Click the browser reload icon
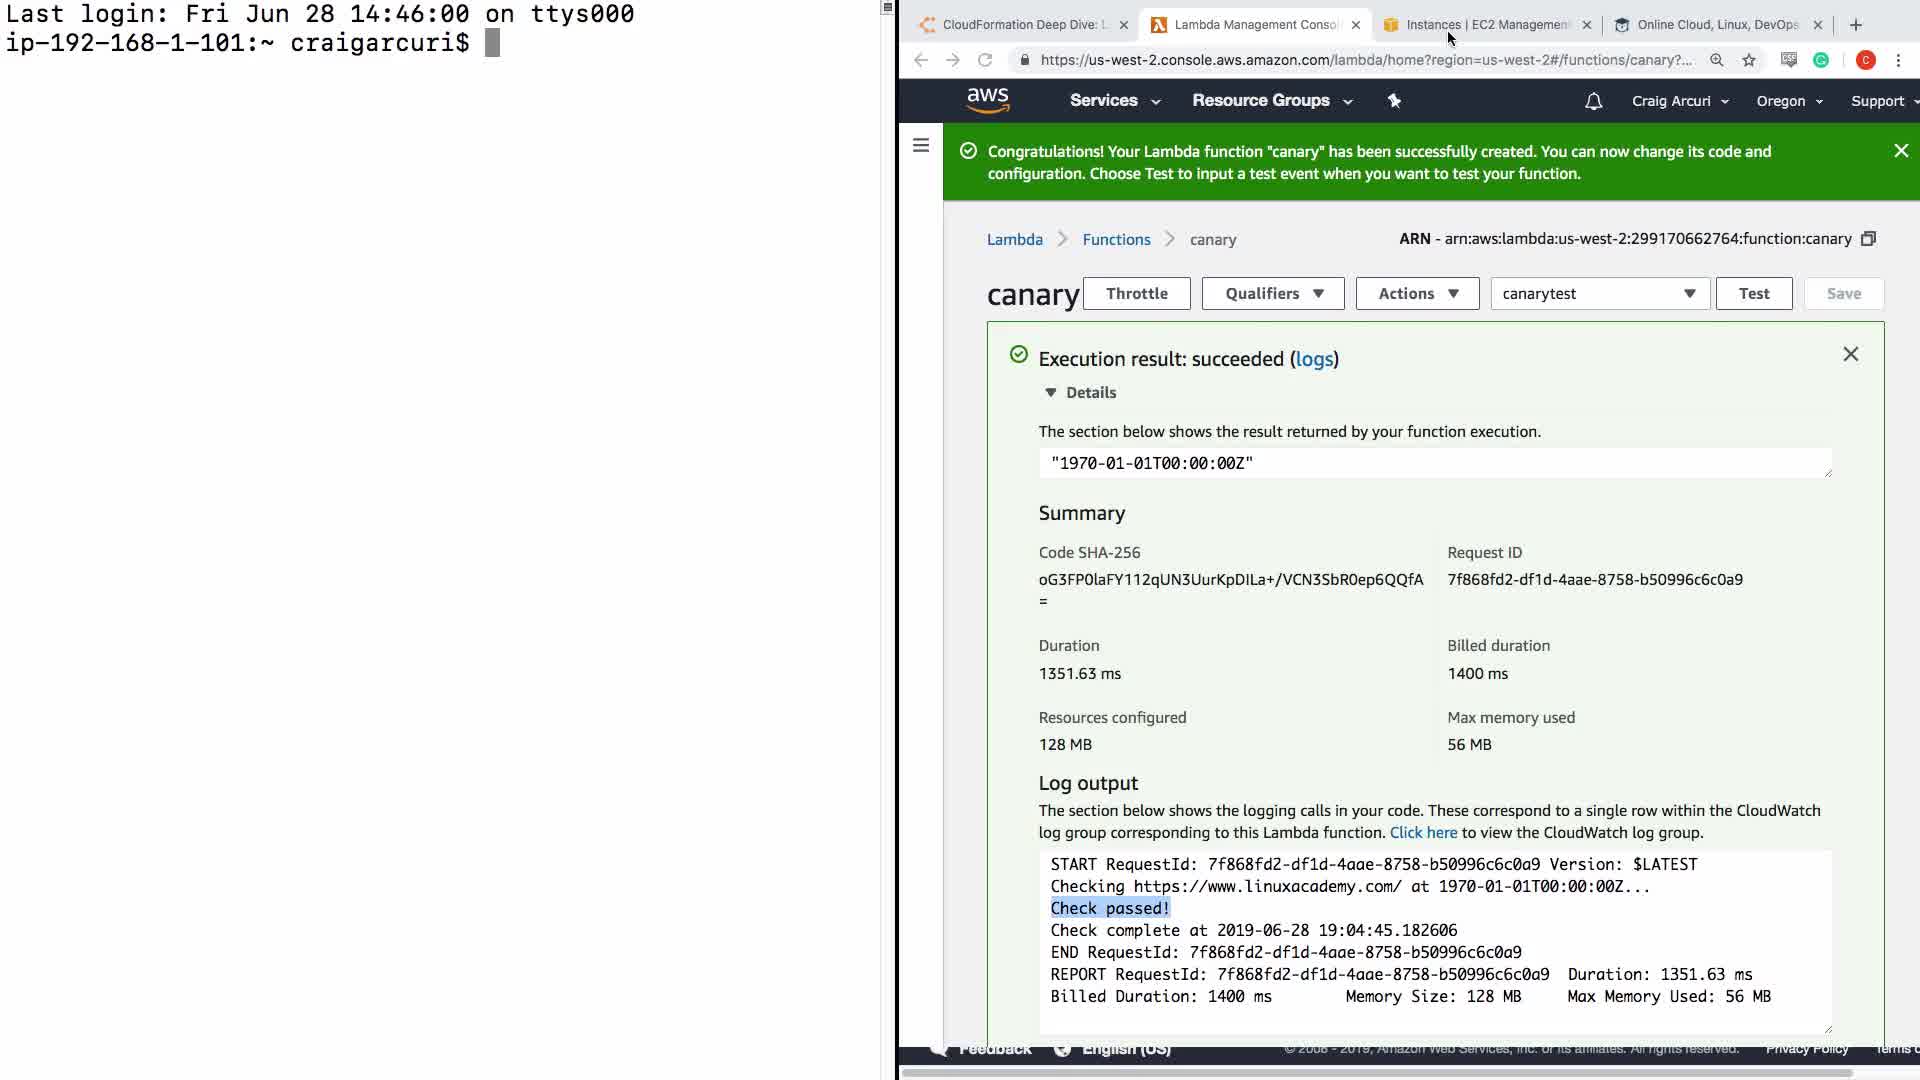Image resolution: width=1920 pixels, height=1080 pixels. [985, 60]
